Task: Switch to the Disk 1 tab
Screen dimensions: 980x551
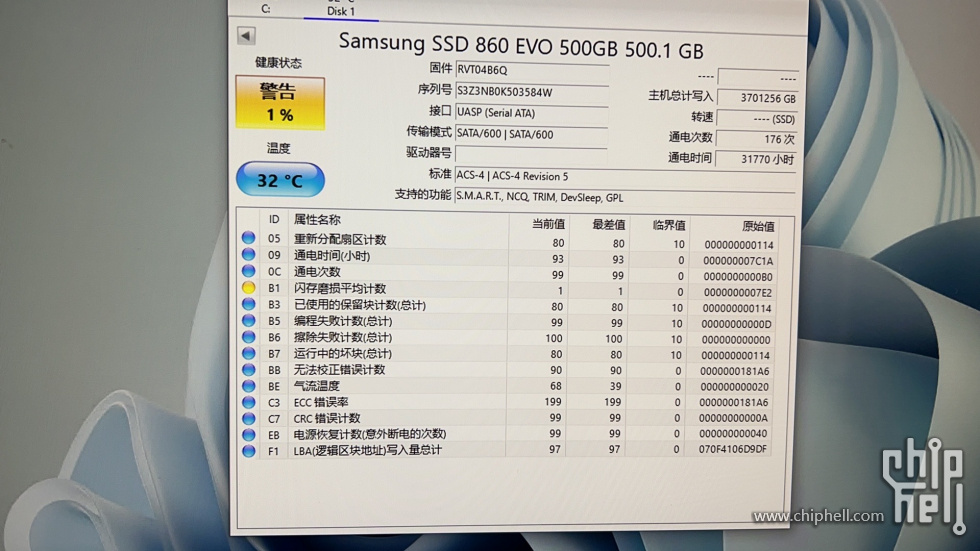Action: pyautogui.click(x=341, y=11)
